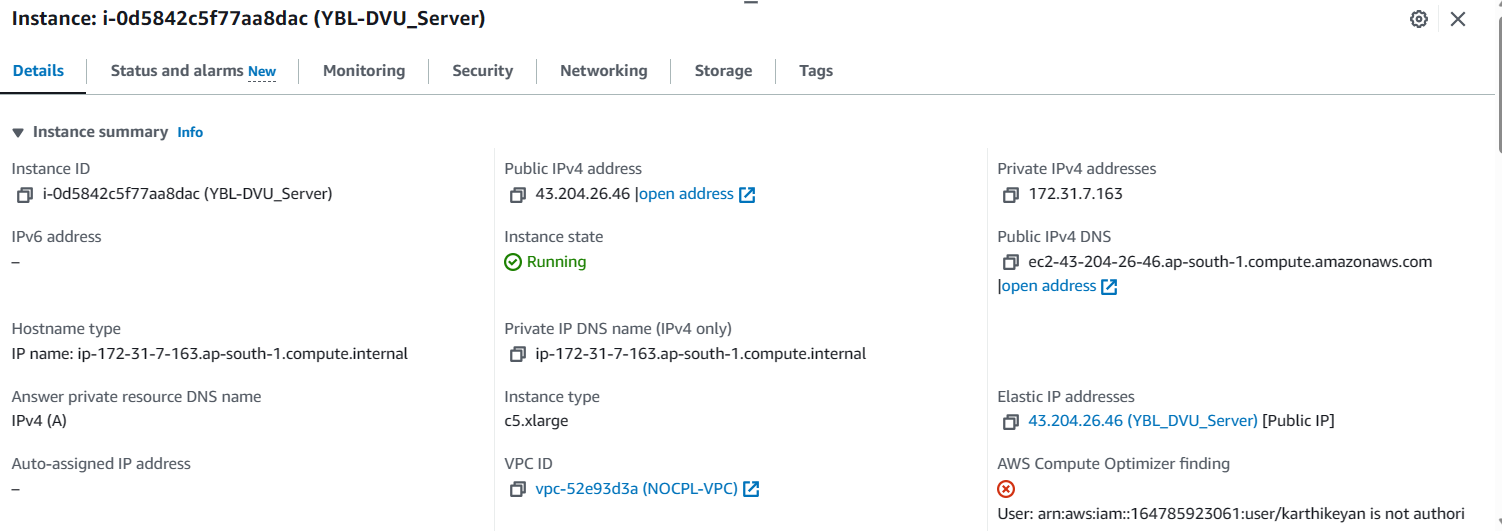1502x531 pixels.
Task: Open the Status and alarms tab
Action: coord(177,71)
